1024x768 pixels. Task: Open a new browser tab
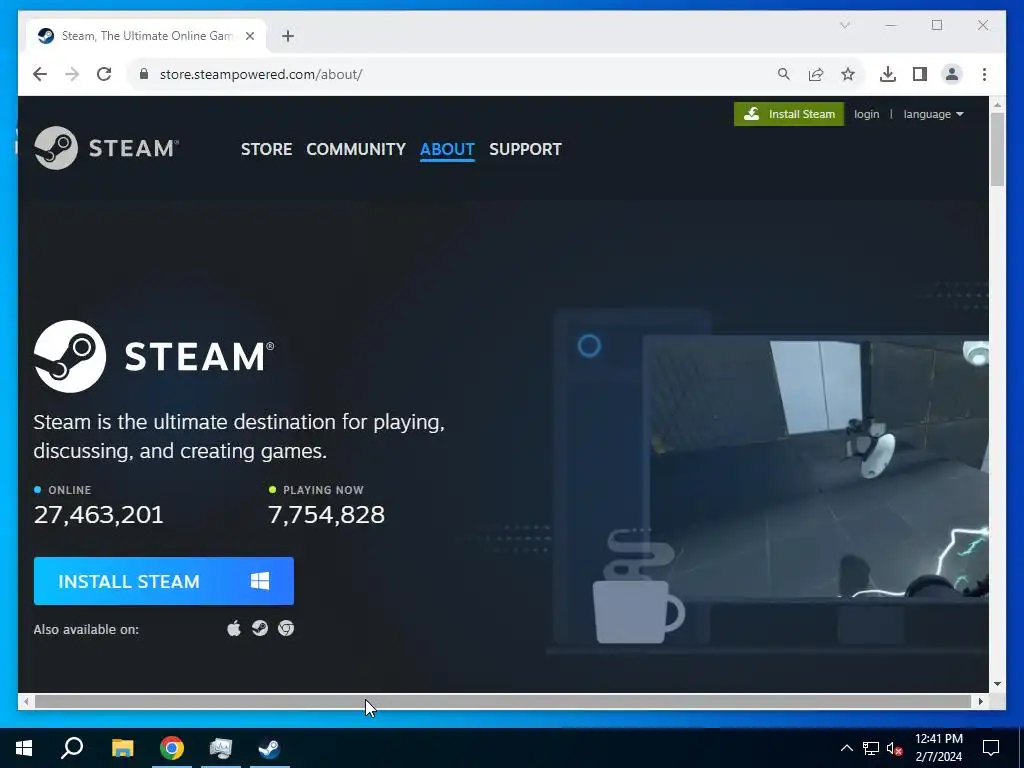[288, 36]
